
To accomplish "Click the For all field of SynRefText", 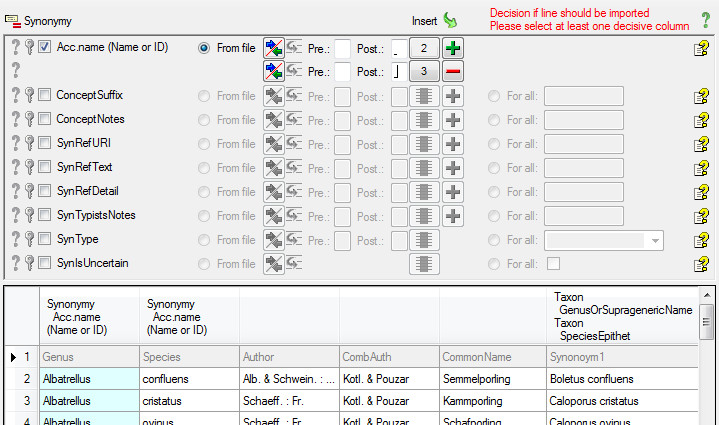I will pyautogui.click(x=583, y=168).
